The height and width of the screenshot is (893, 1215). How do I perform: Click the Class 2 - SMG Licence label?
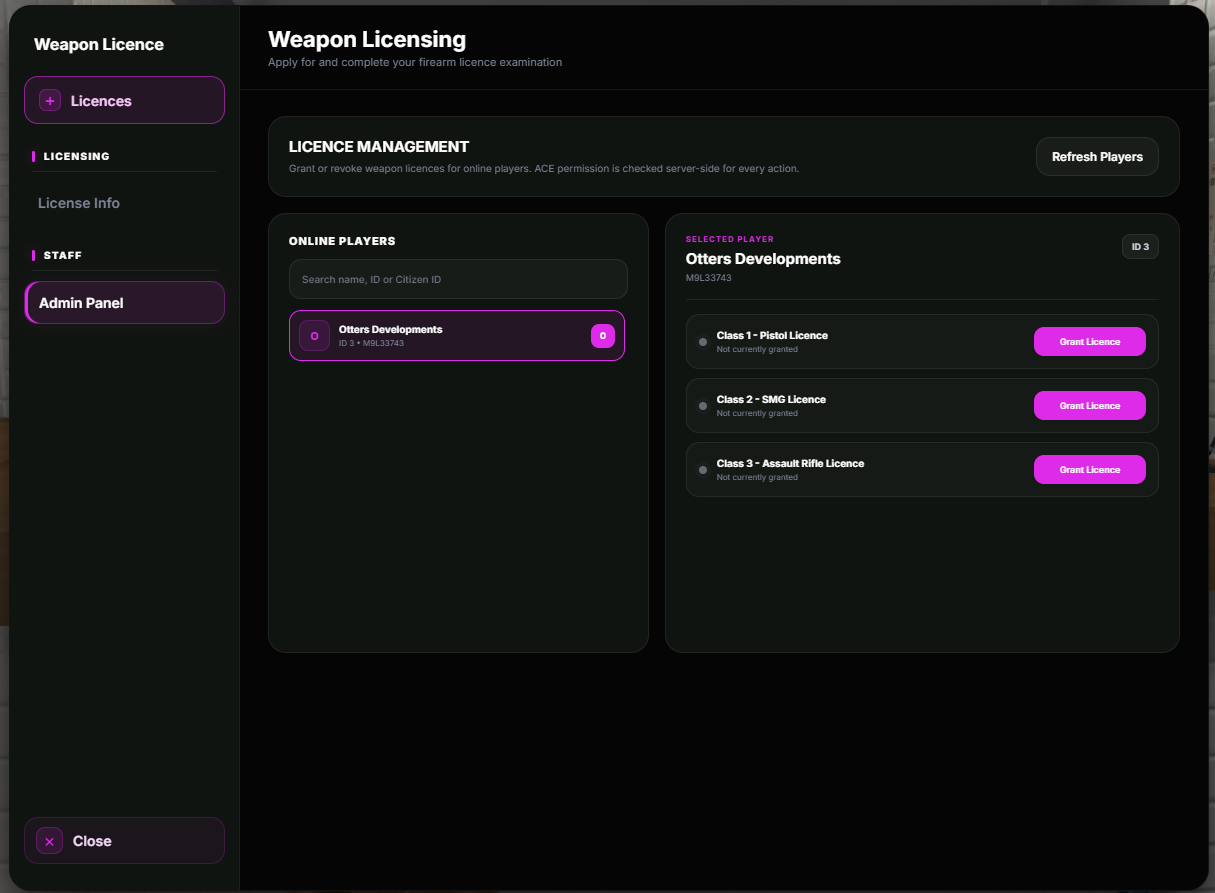tap(771, 400)
